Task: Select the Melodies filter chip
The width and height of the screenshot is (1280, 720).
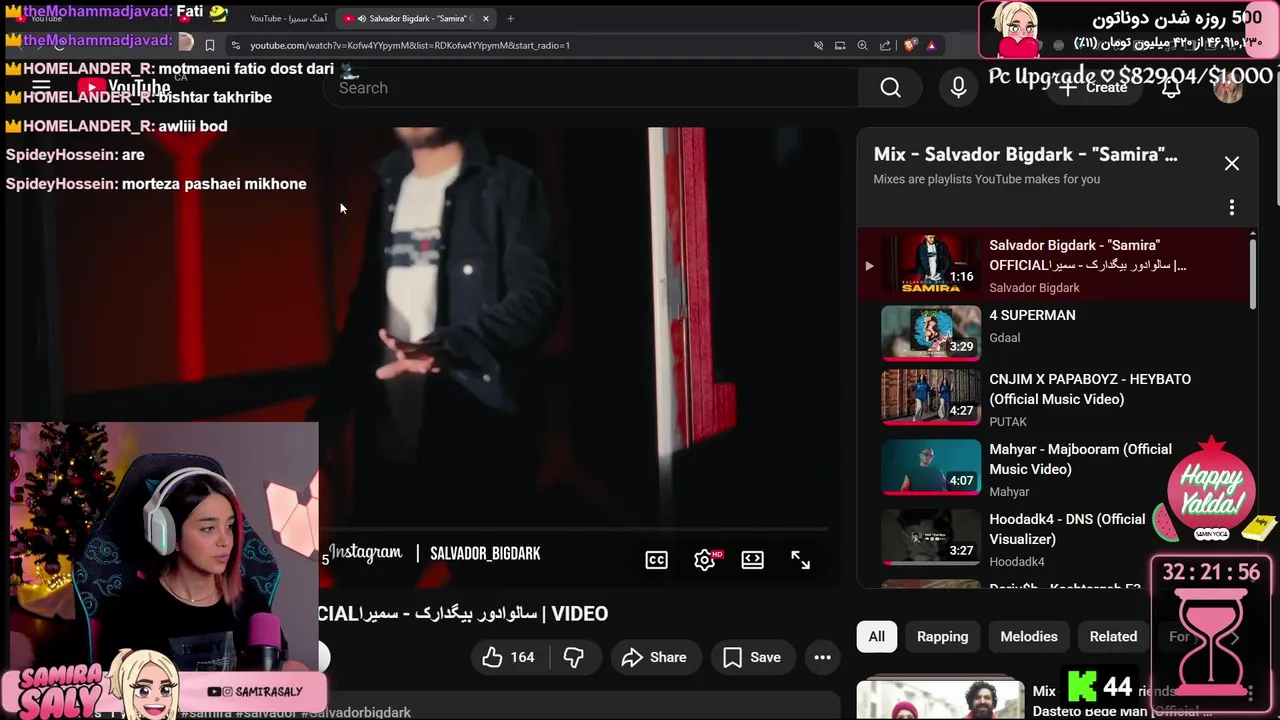Action: pos(1029,636)
